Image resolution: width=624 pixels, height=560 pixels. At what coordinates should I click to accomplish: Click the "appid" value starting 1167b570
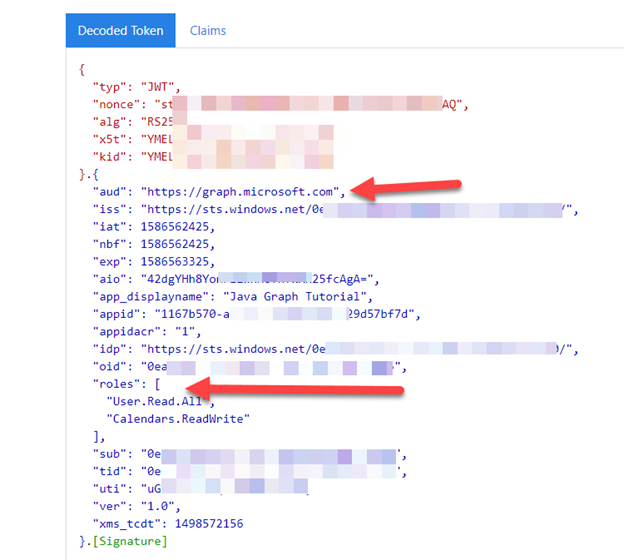285,314
